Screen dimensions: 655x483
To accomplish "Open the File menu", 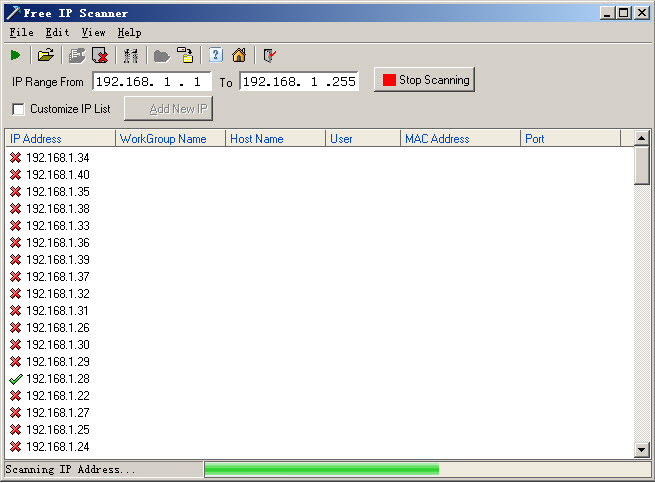I will click(x=21, y=33).
